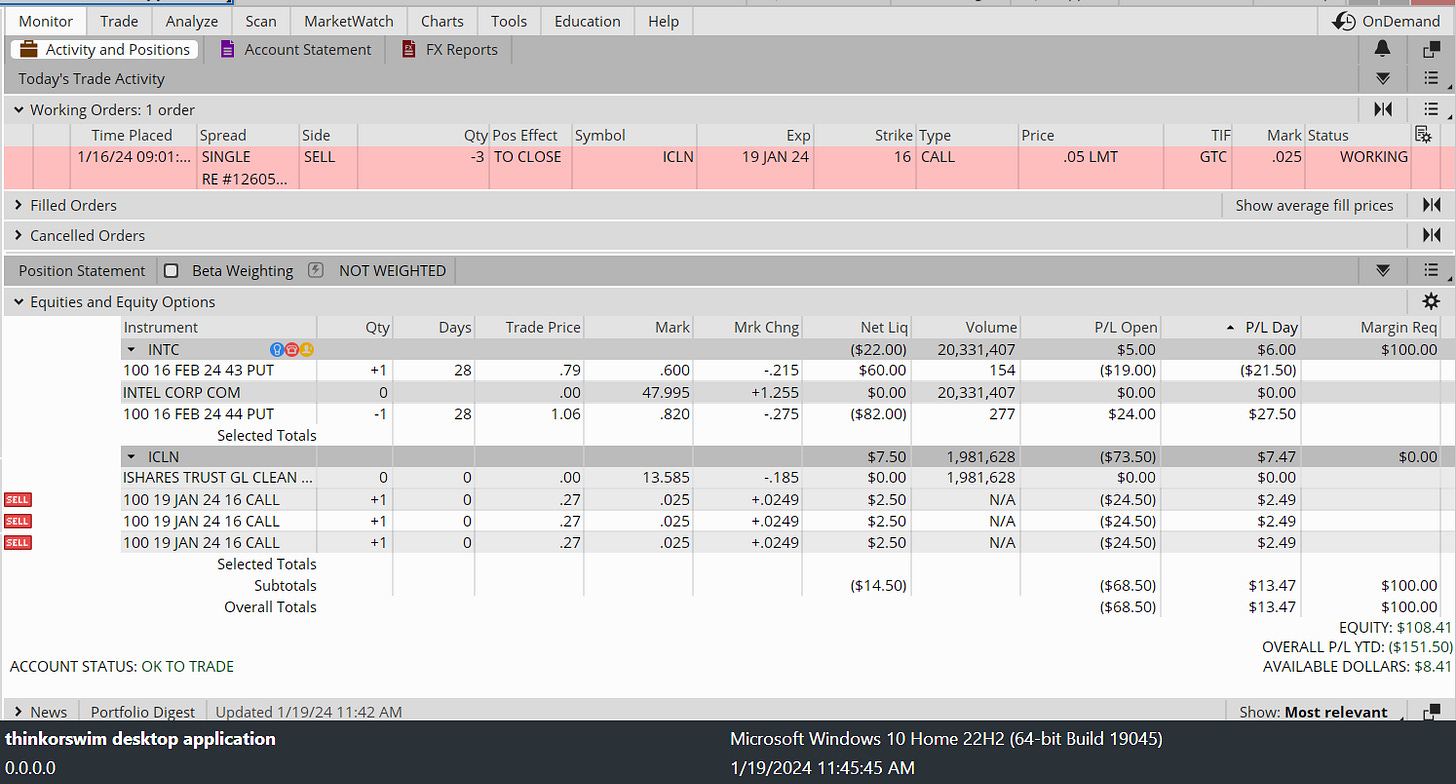Select Activity and Positions sub-tab
Viewport: 1456px width, 784px height.
pos(104,49)
